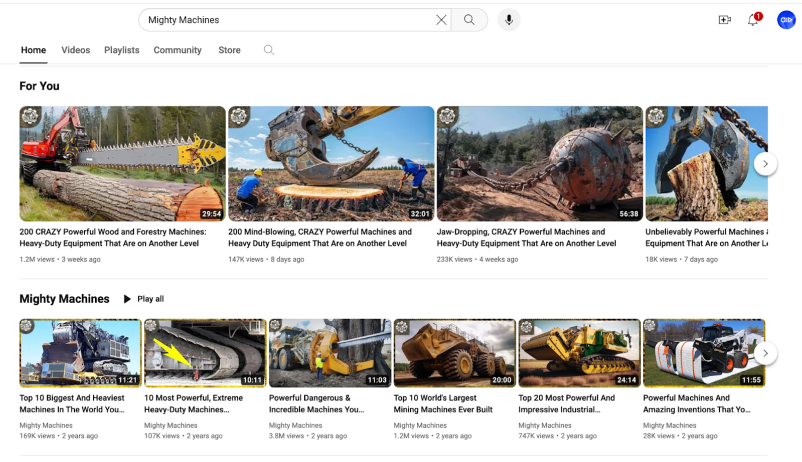The image size is (802, 462).
Task: Open the 11:03 tree cutter thumbnail
Action: point(330,353)
